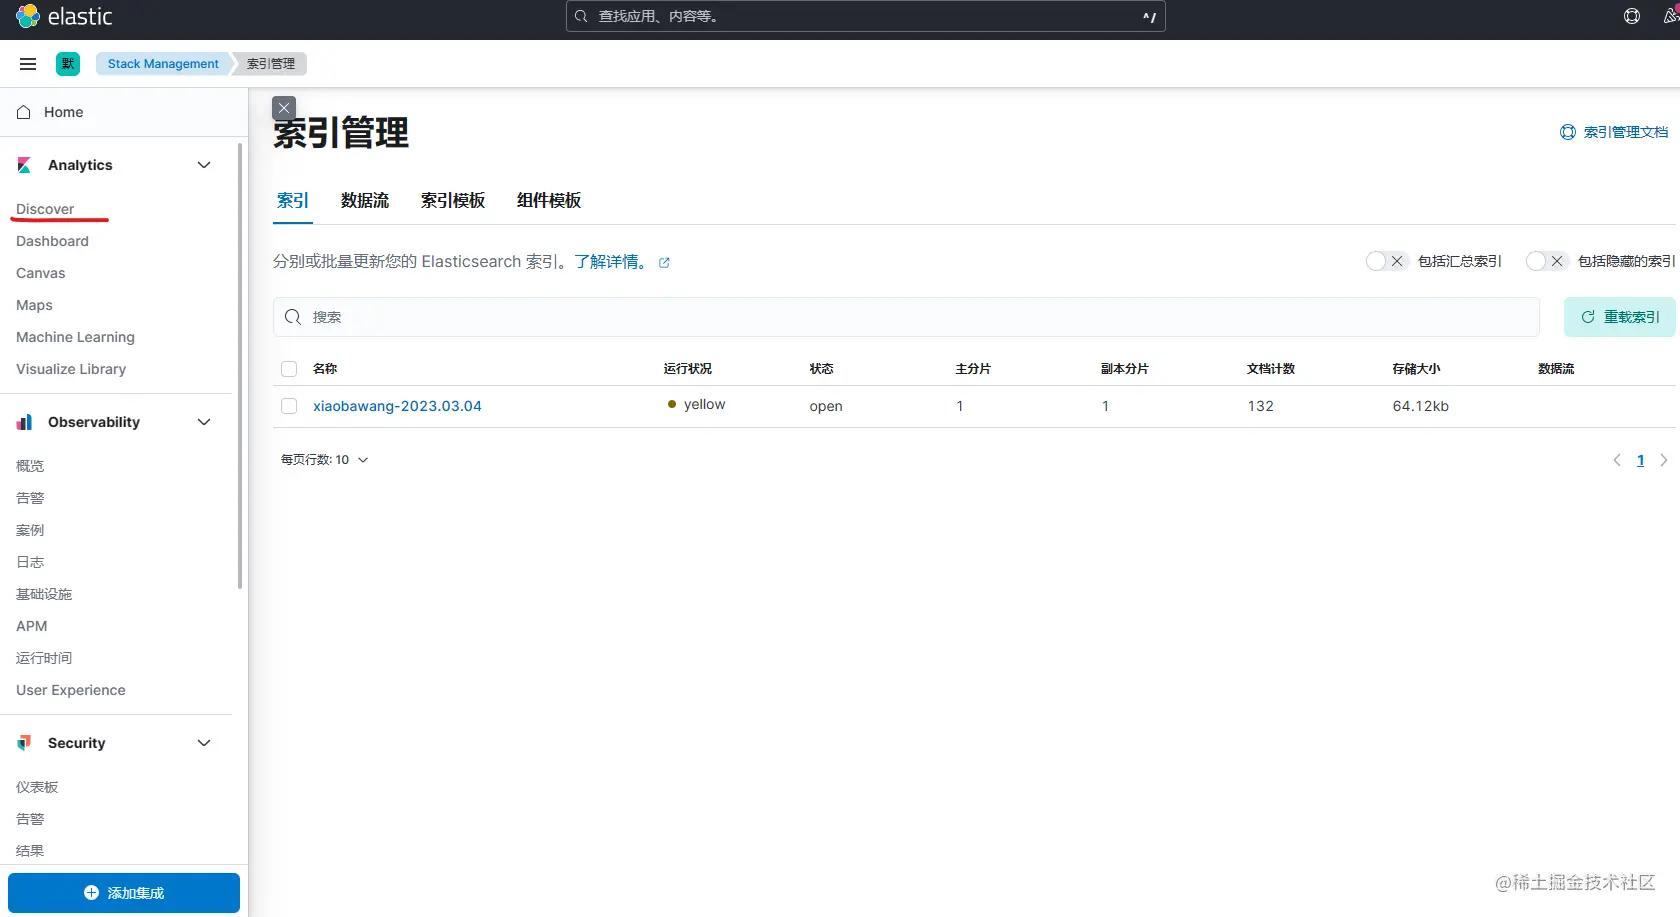Click the Analytics app icon in sidebar

[24, 165]
